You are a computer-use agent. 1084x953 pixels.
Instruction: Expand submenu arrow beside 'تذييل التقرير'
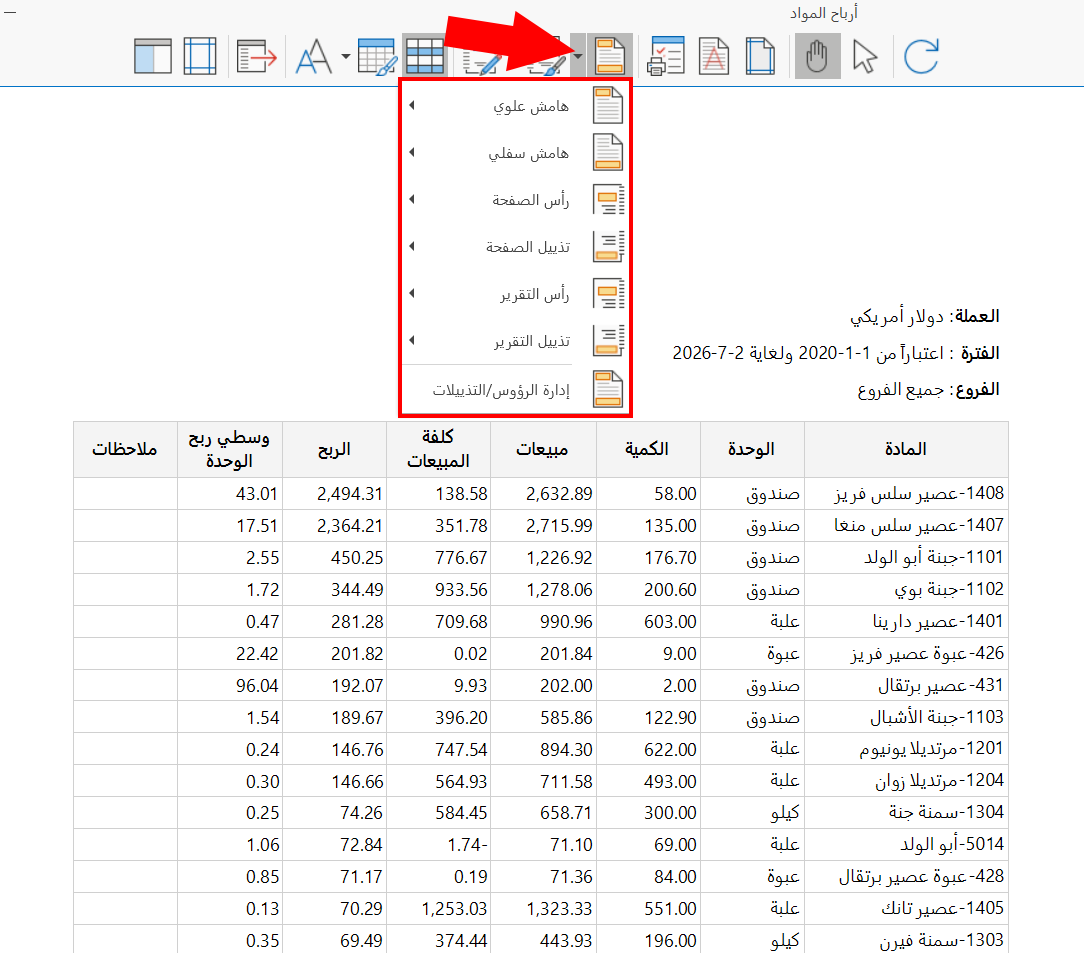[x=412, y=340]
